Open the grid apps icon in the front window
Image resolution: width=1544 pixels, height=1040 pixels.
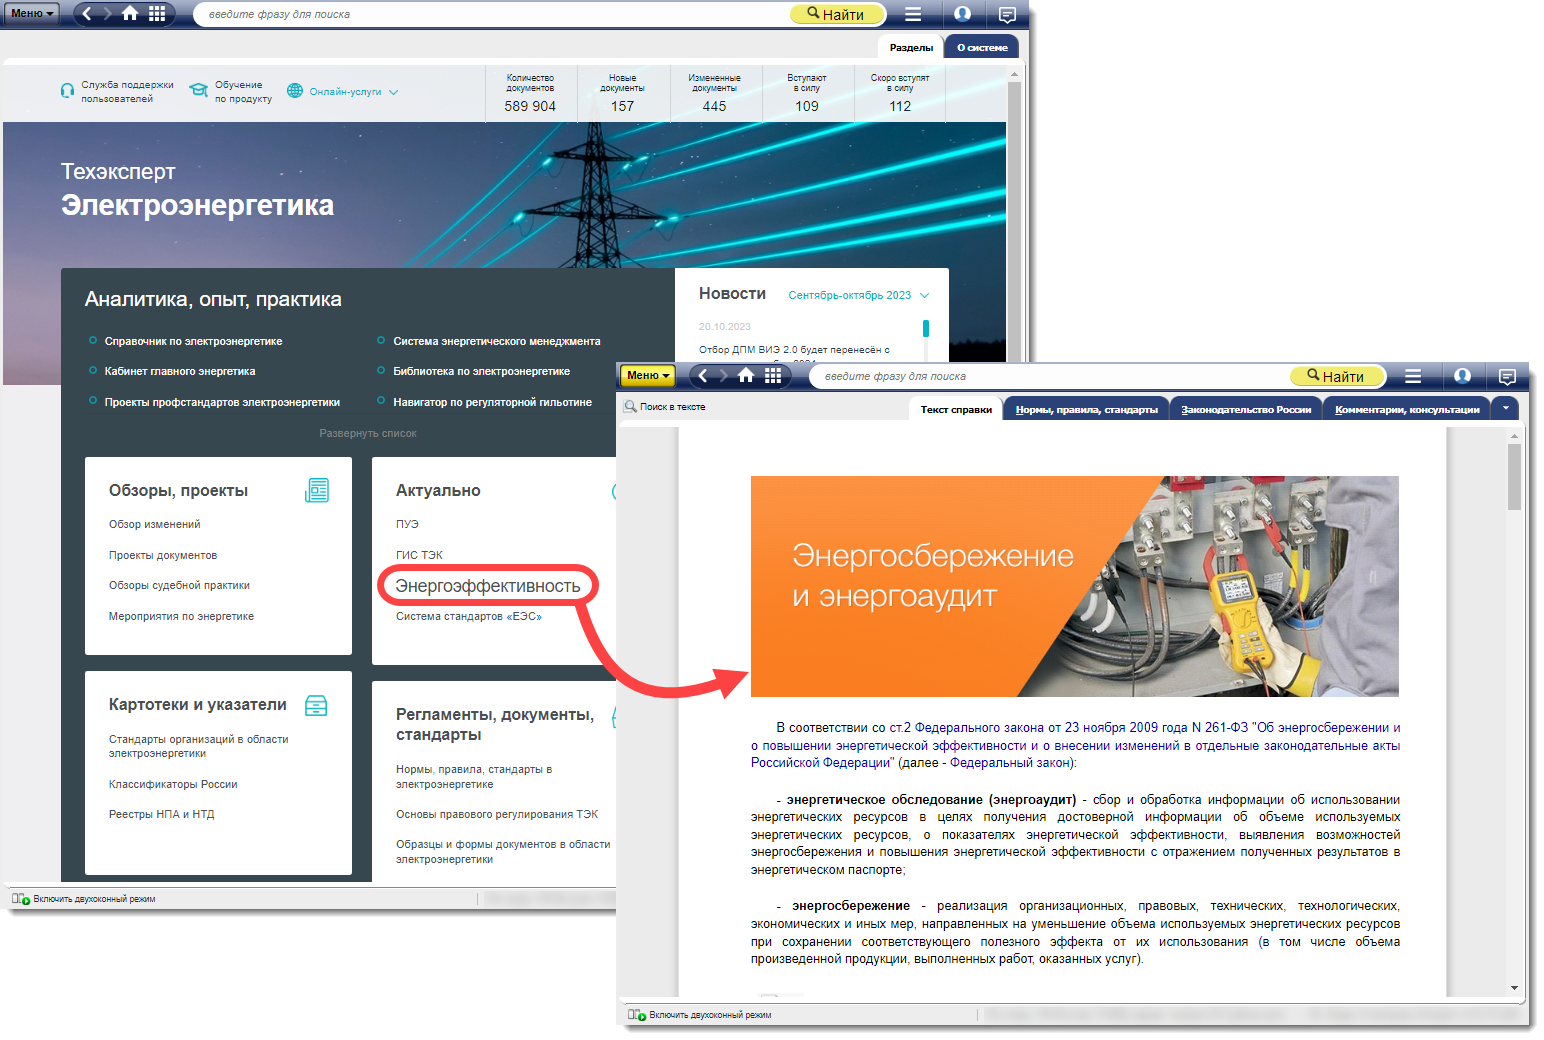(x=773, y=375)
